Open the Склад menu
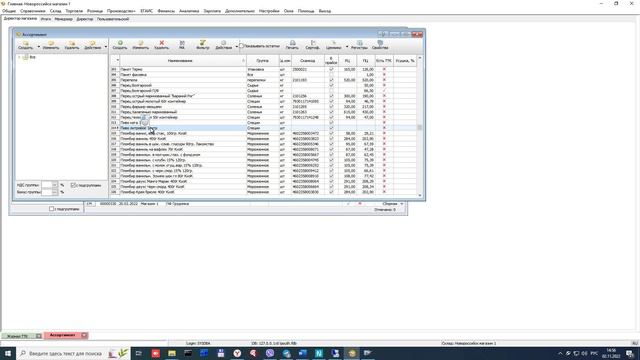 [56, 11]
